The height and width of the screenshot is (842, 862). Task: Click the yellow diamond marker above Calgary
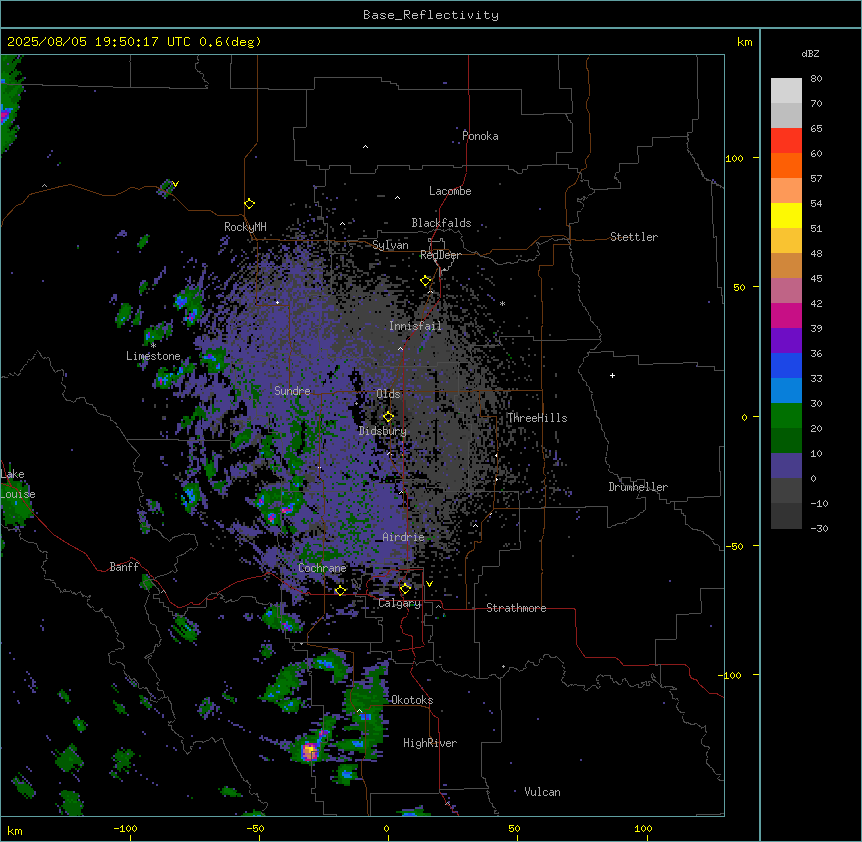(405, 589)
